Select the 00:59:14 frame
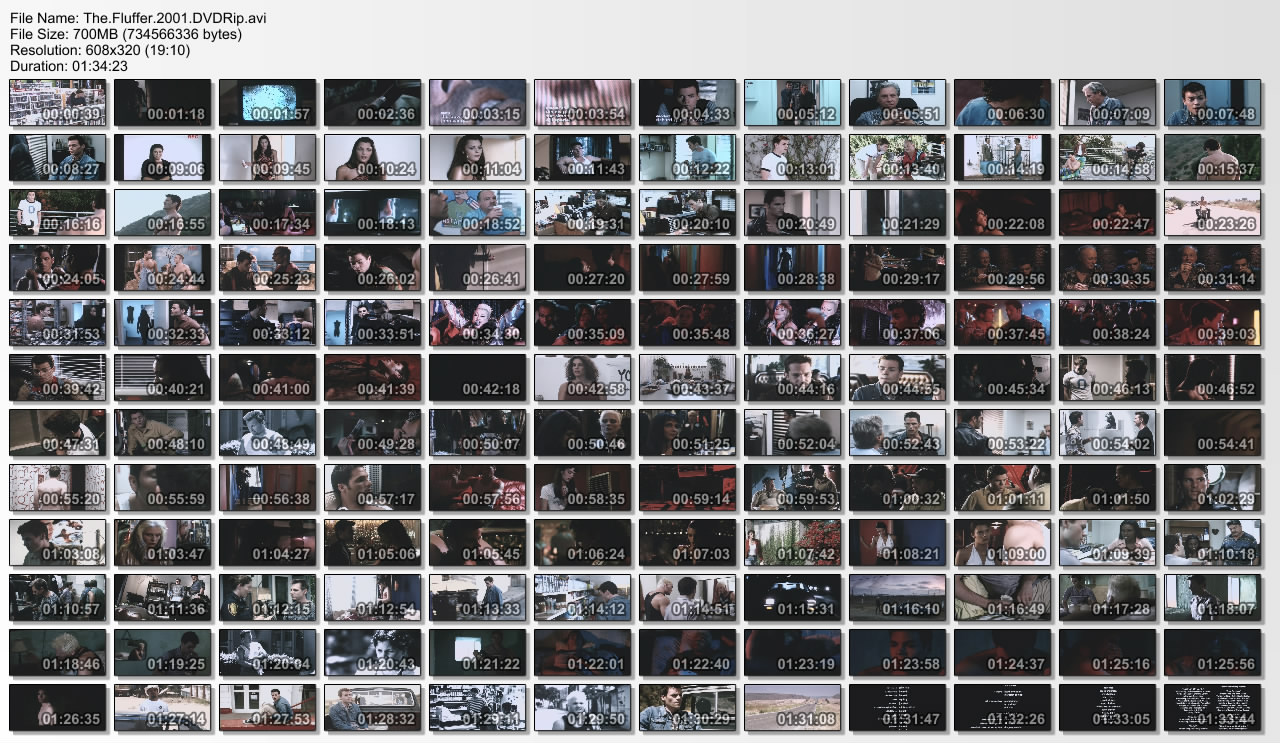Screen dimensions: 1280x743 (x=687, y=488)
